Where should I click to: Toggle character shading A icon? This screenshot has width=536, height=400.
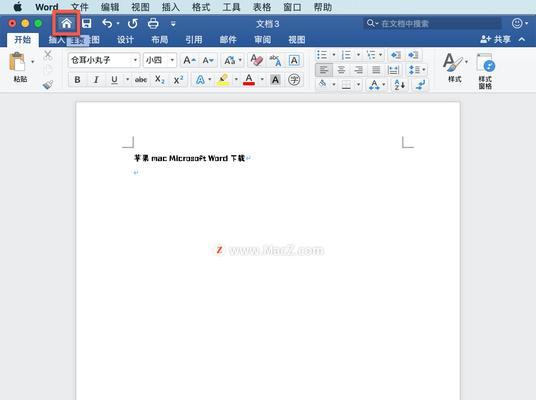(275, 80)
